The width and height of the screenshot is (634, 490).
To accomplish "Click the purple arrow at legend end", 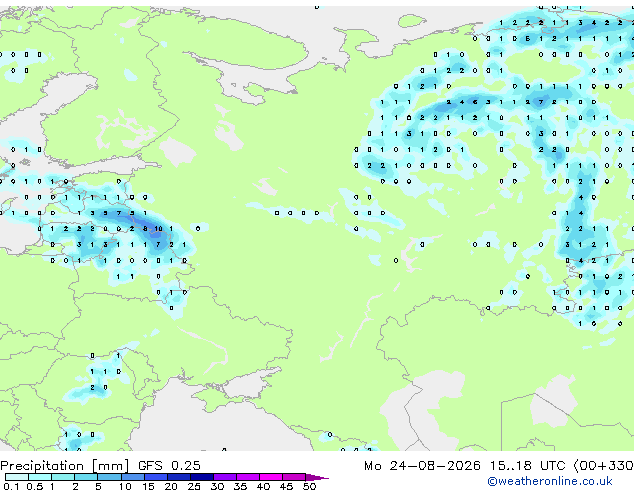I will click(x=317, y=477).
